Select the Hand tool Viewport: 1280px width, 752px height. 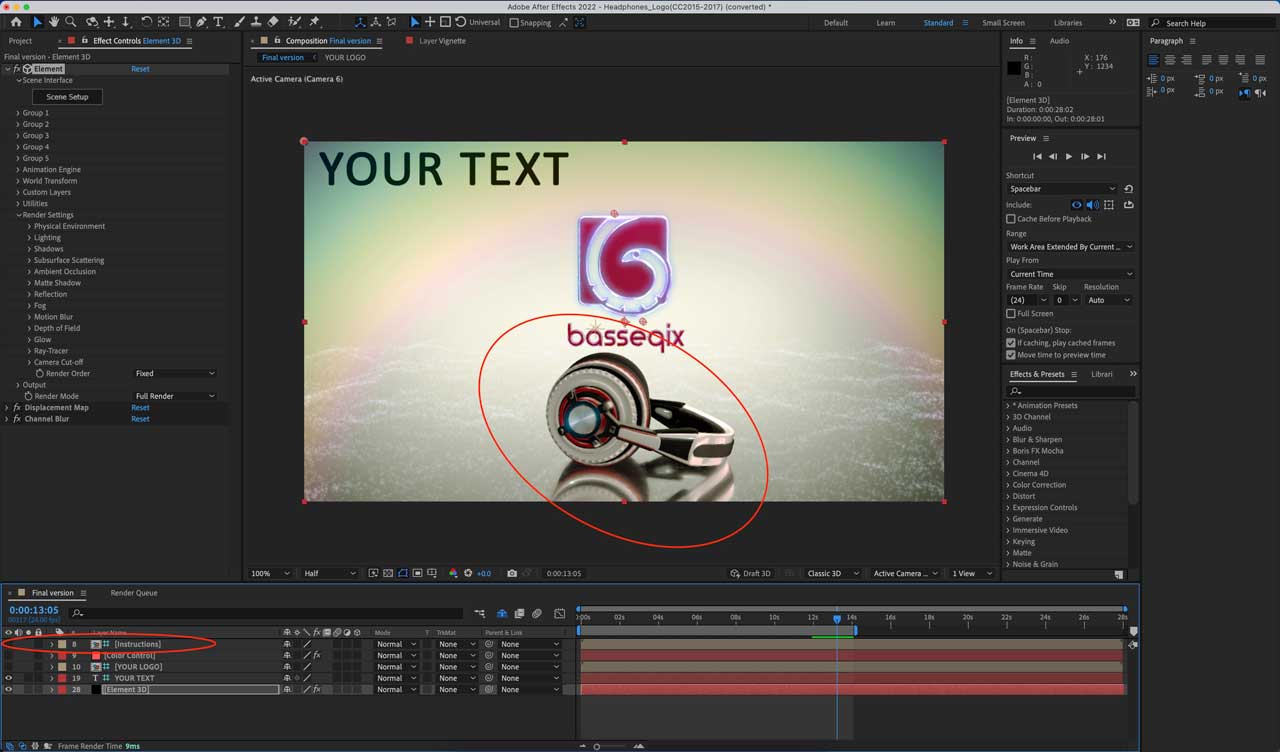[x=54, y=22]
